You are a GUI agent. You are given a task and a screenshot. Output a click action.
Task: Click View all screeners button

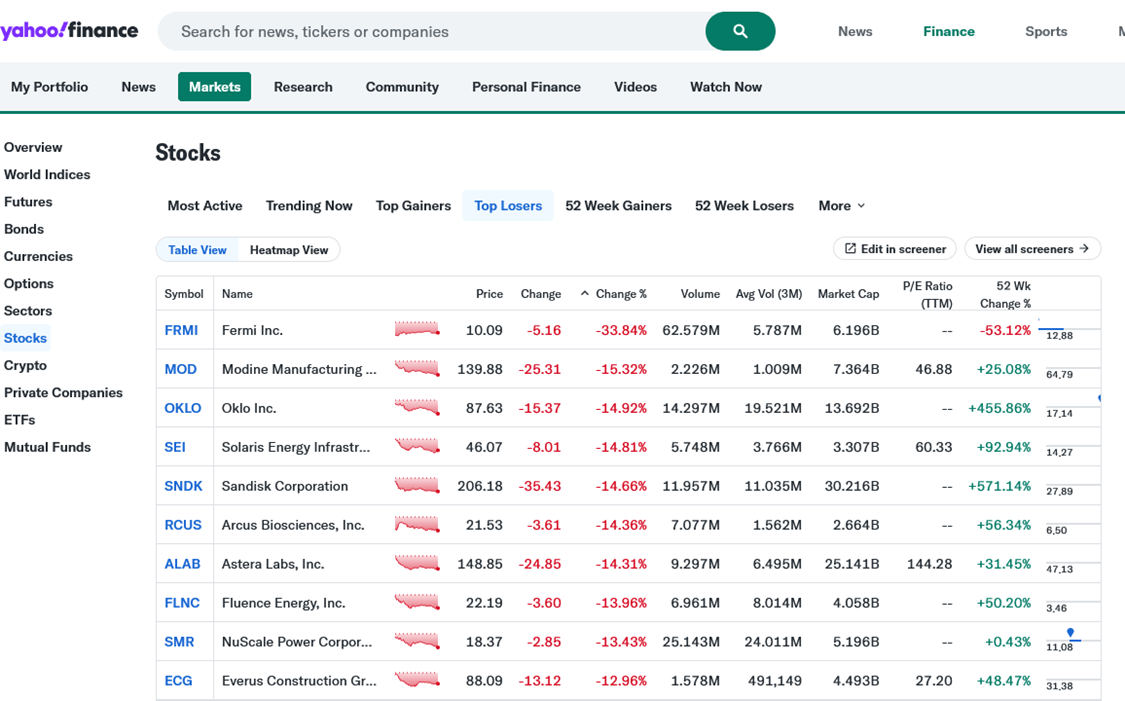1032,249
